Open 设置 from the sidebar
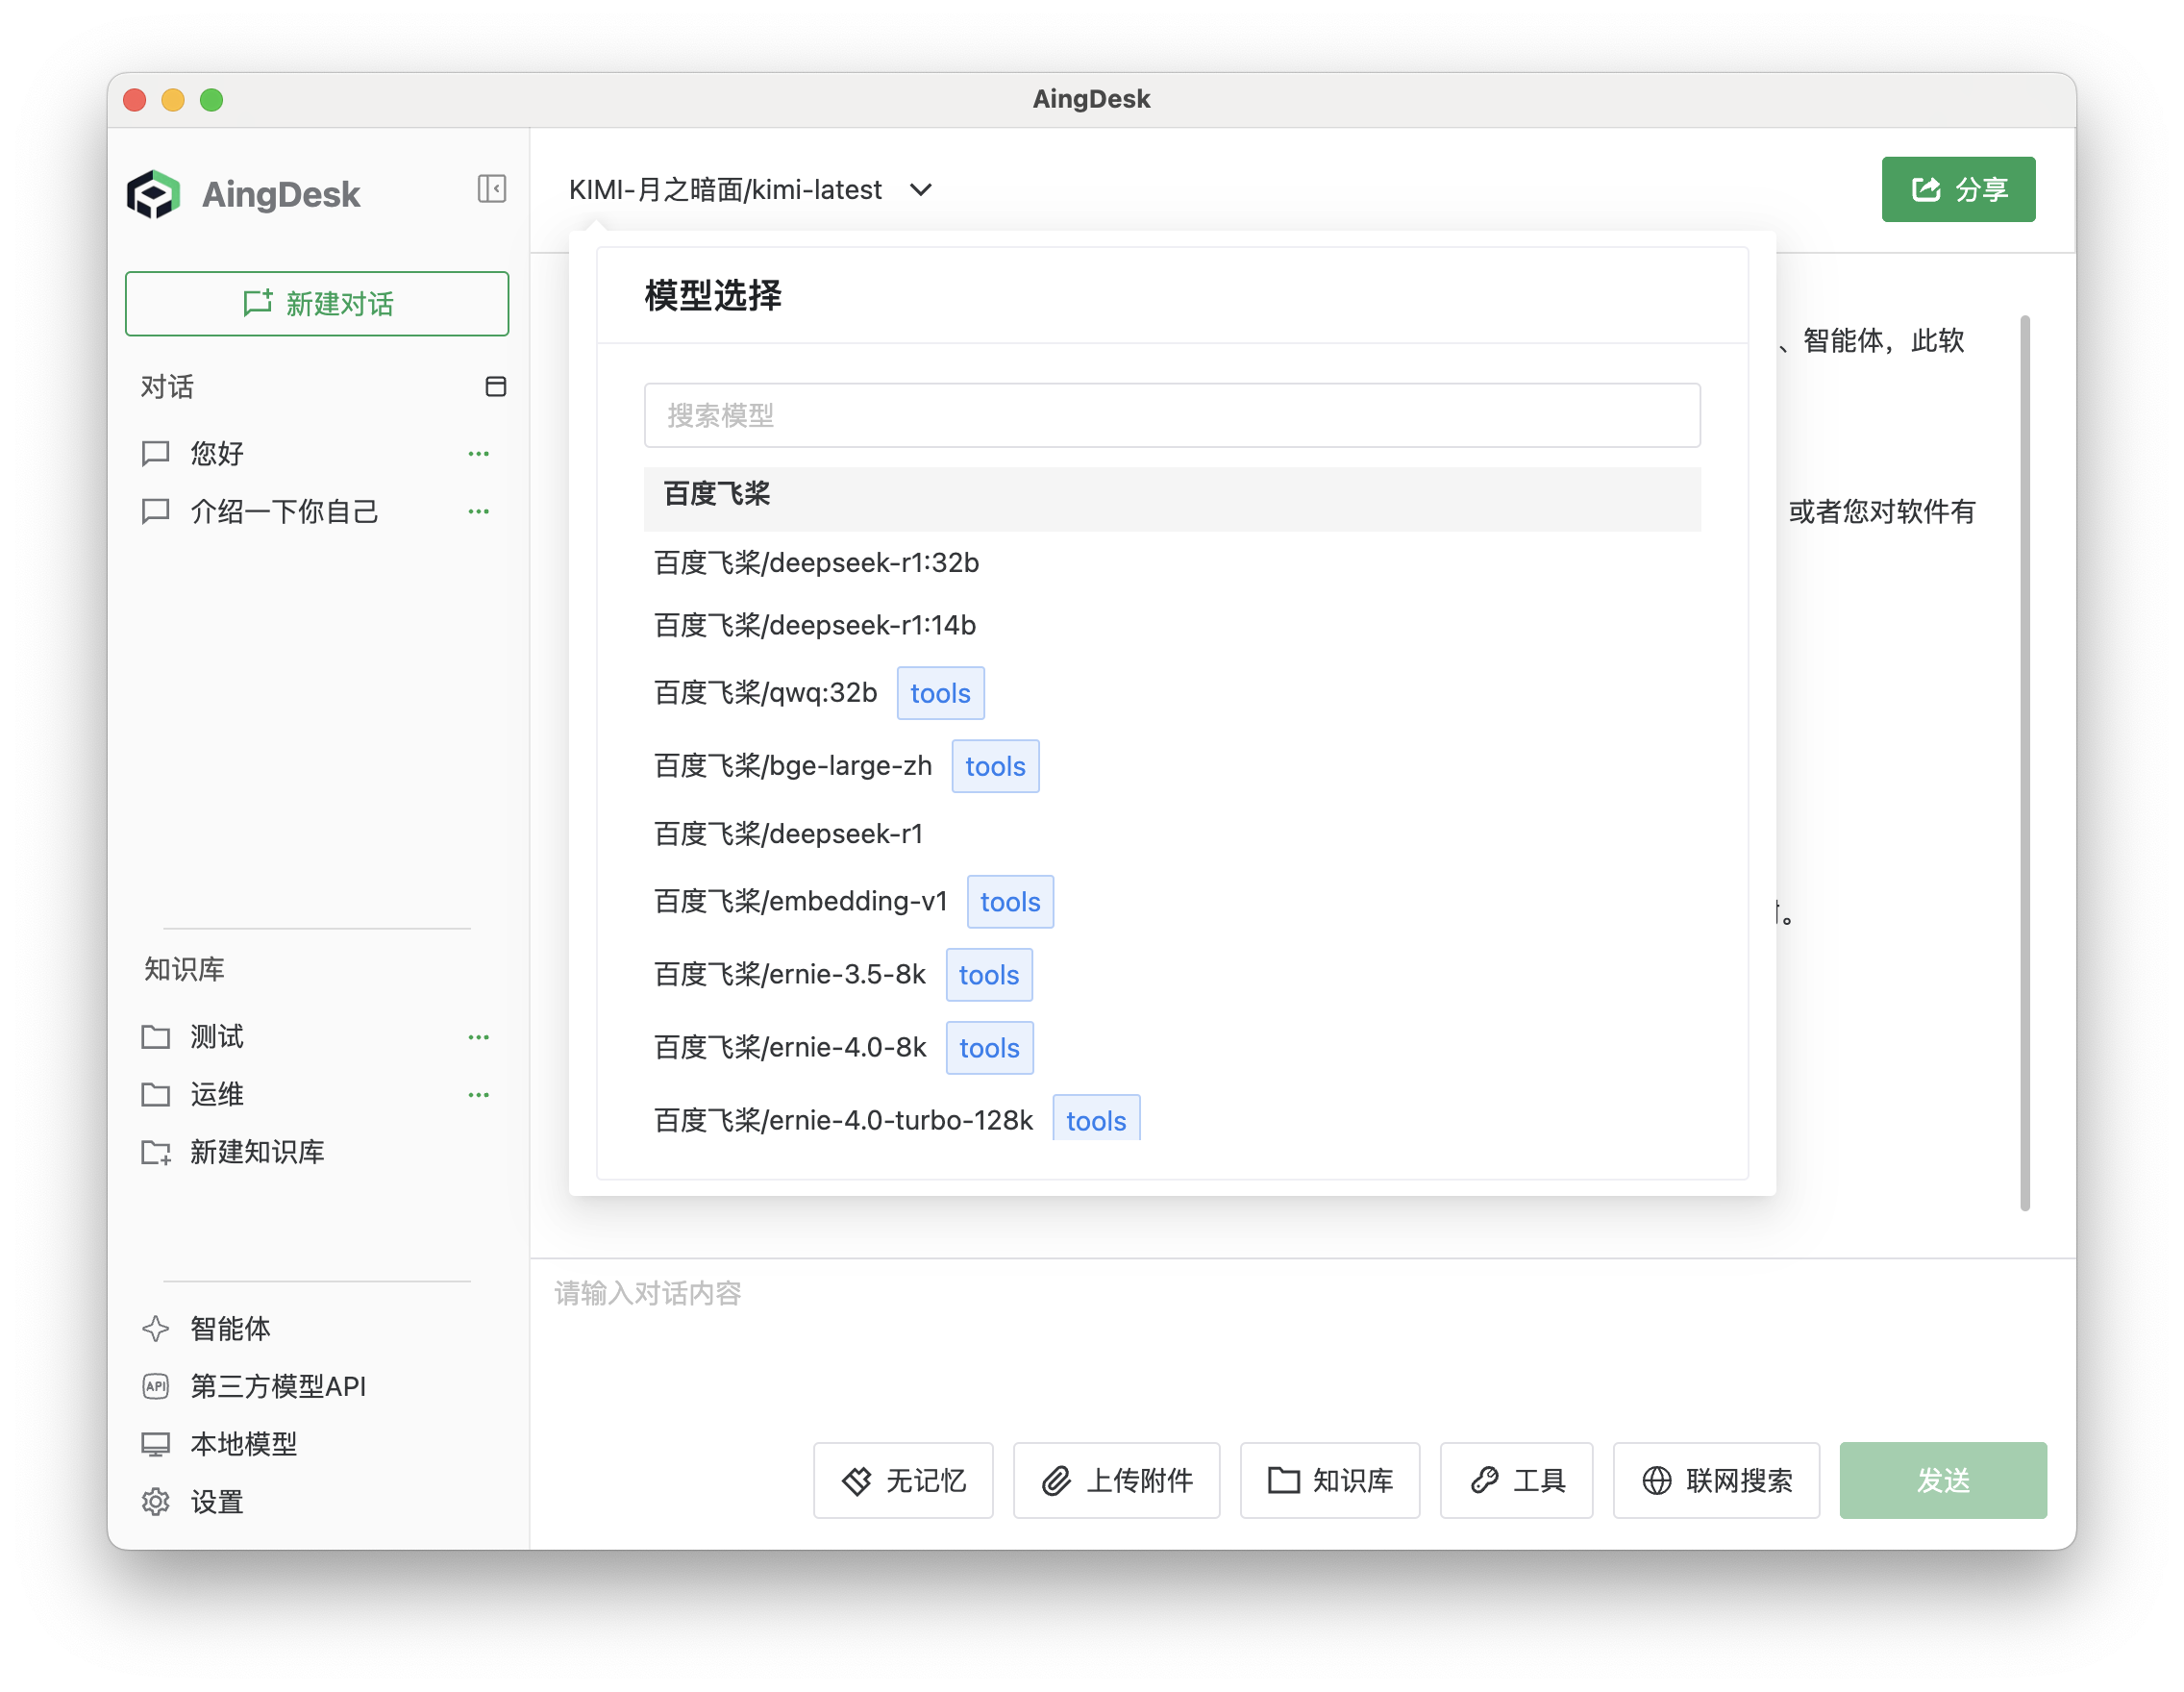This screenshot has width=2184, height=1692. (216, 1502)
